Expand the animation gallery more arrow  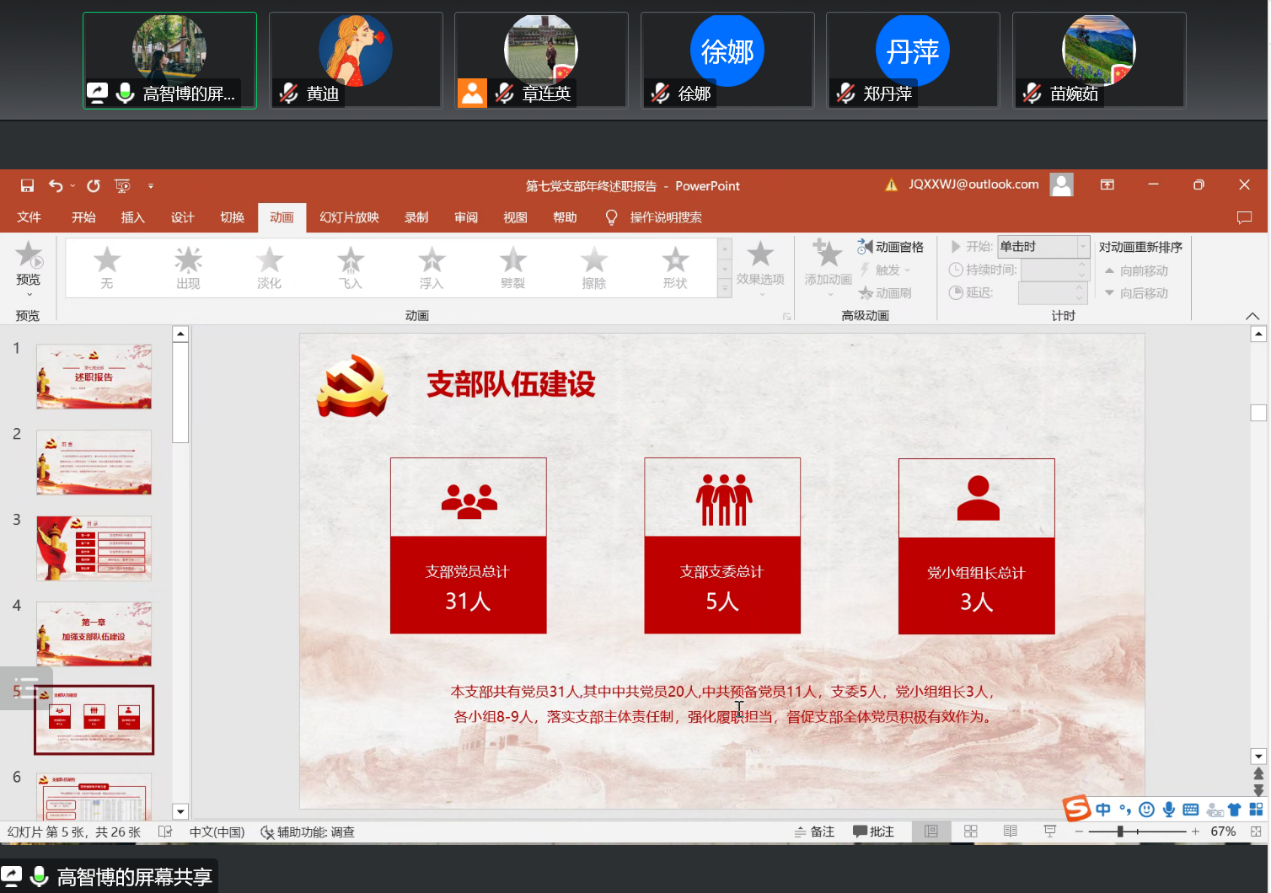click(725, 289)
